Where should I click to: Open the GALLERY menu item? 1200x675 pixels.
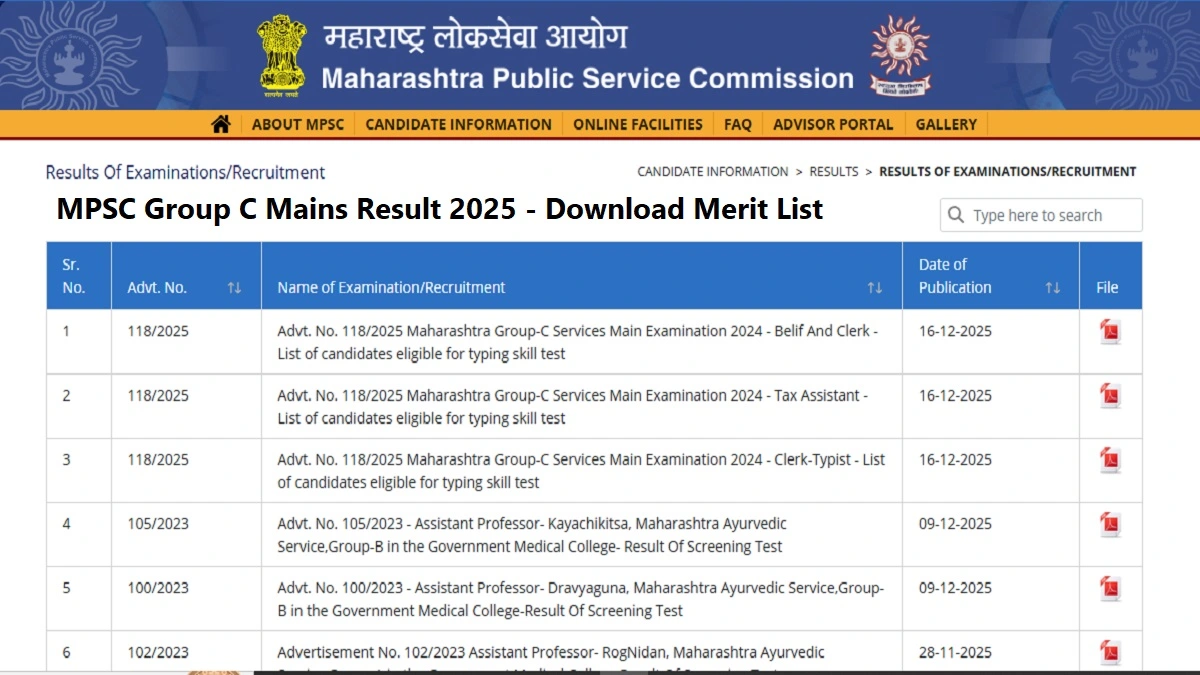click(x=946, y=123)
